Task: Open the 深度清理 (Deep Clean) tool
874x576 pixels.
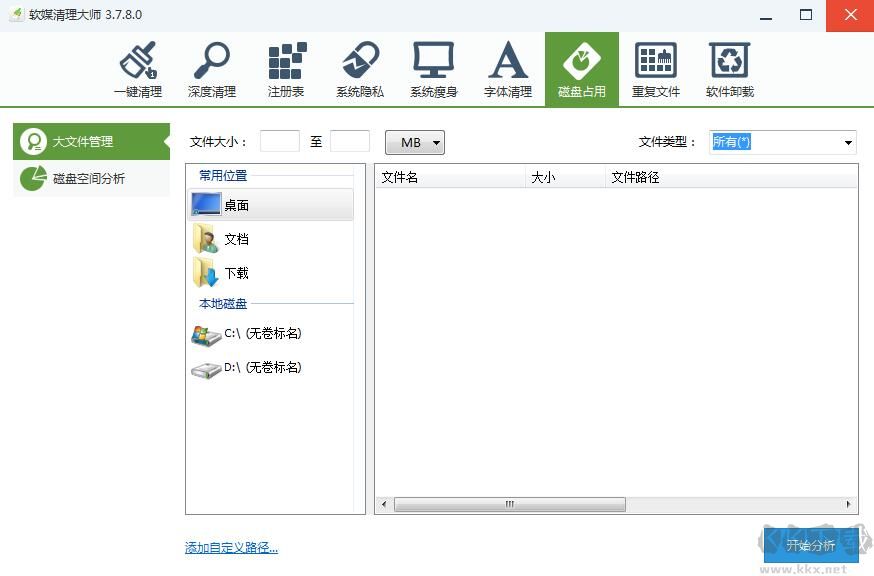Action: [x=212, y=68]
